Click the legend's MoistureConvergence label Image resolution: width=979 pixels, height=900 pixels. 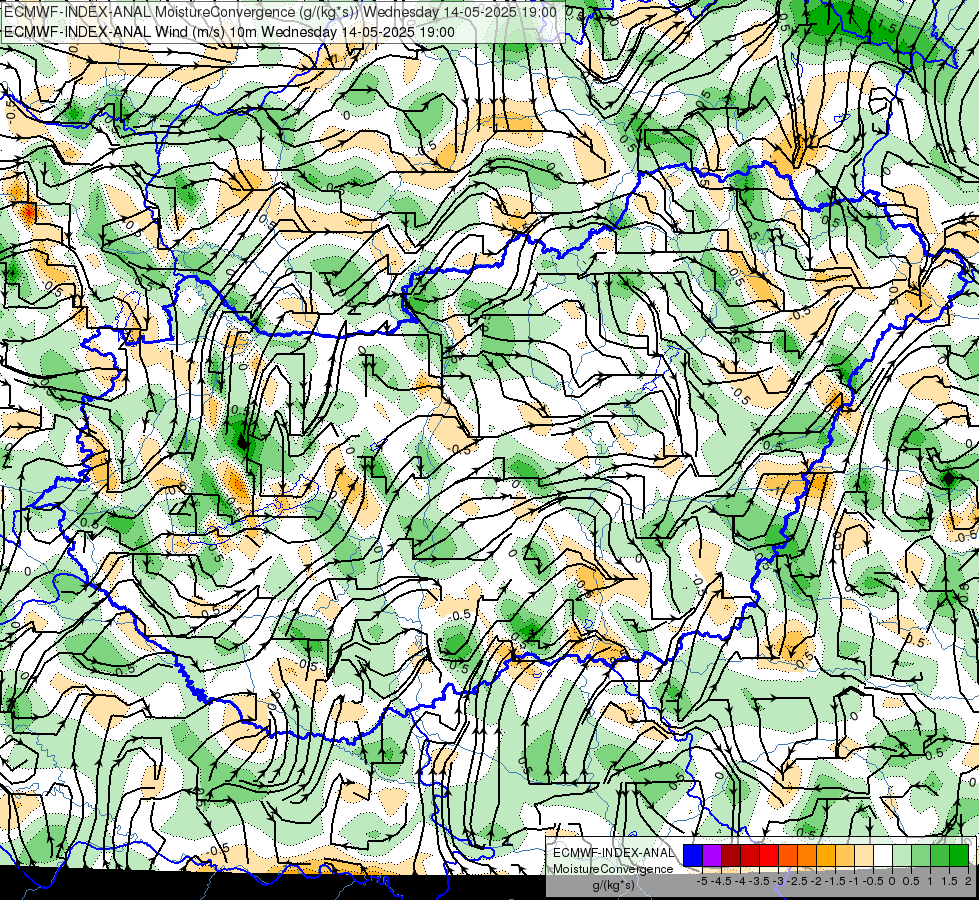click(x=613, y=869)
